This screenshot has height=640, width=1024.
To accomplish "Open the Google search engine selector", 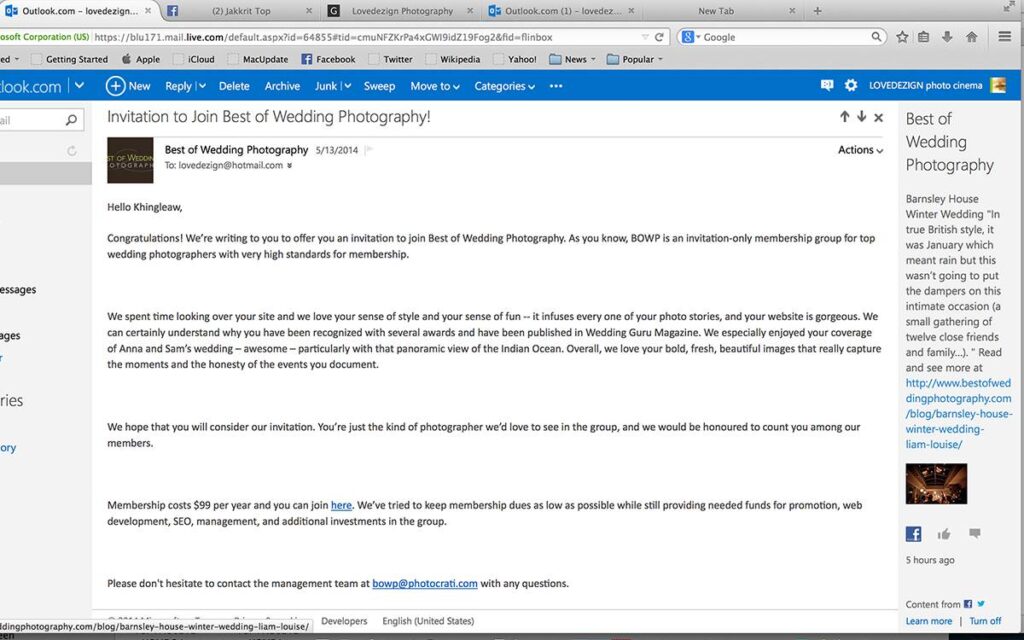I will (690, 37).
